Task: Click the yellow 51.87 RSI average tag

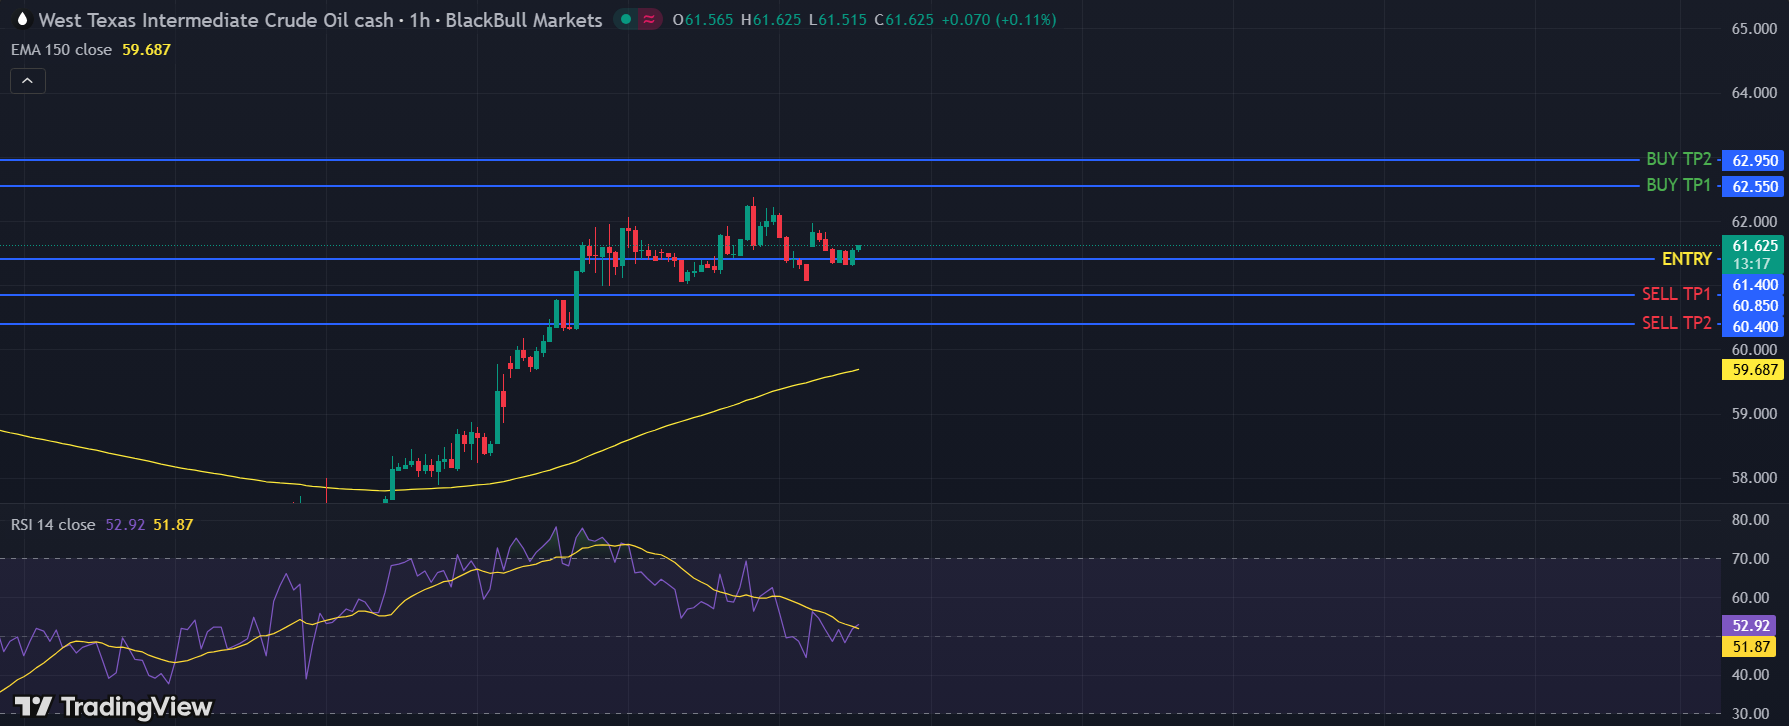Action: click(1750, 647)
